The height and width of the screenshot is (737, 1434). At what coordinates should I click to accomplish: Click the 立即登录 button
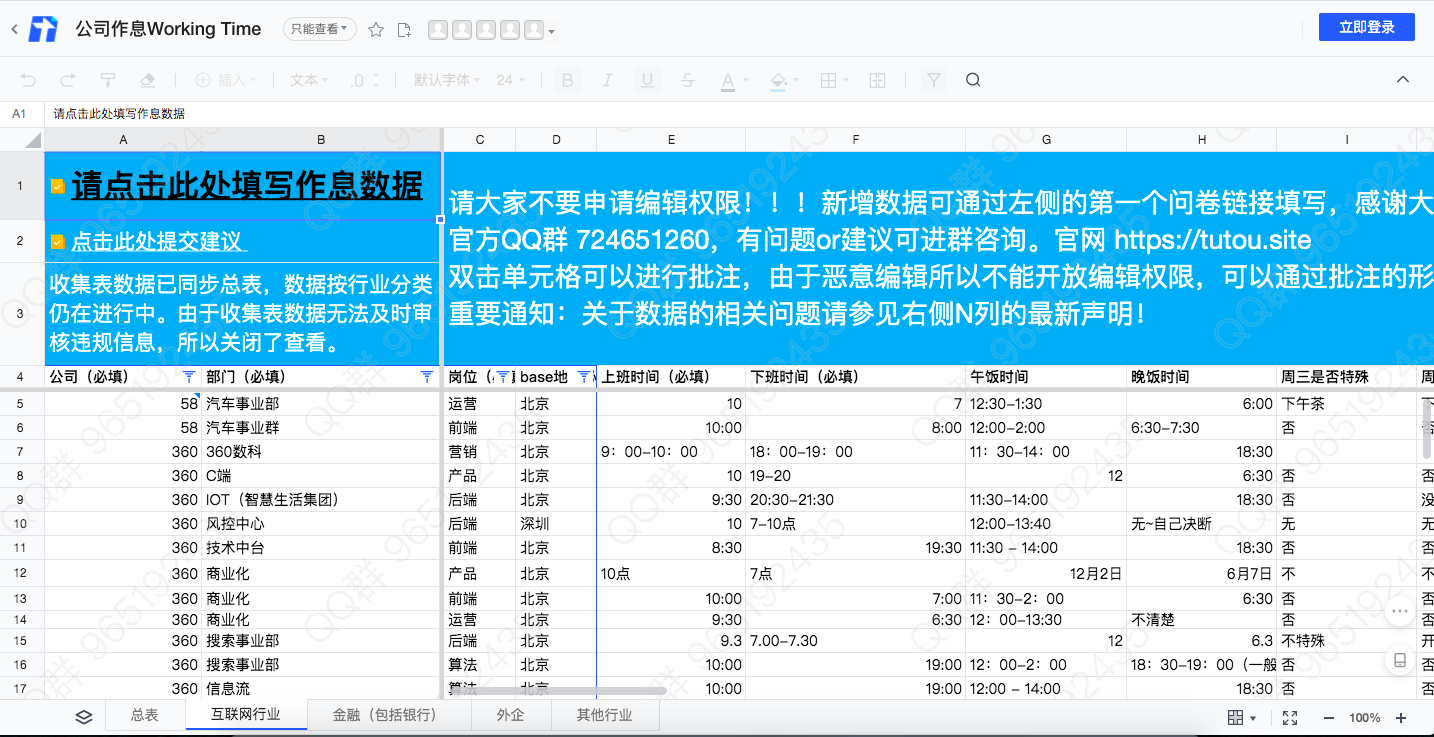[x=1366, y=27]
